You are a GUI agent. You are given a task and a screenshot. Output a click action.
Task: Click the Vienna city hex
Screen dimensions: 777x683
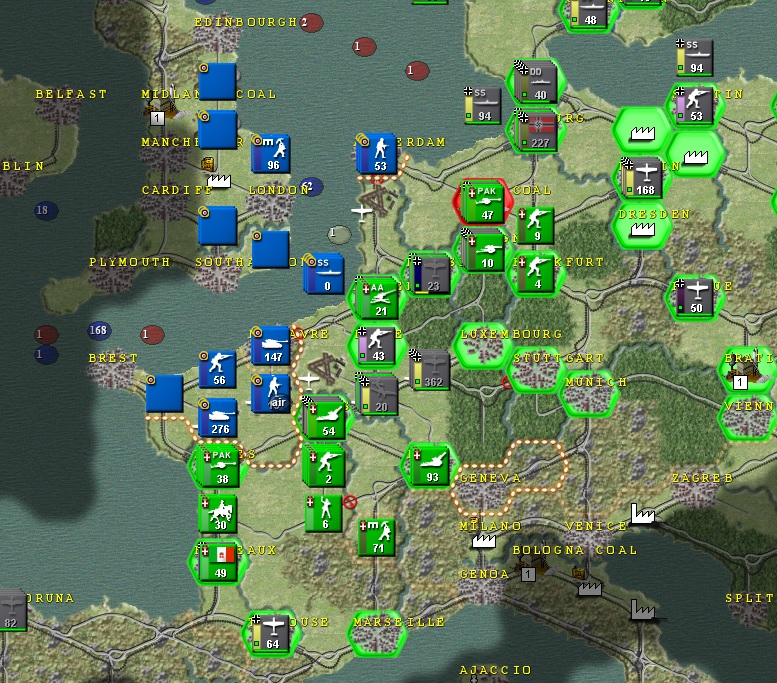point(747,418)
